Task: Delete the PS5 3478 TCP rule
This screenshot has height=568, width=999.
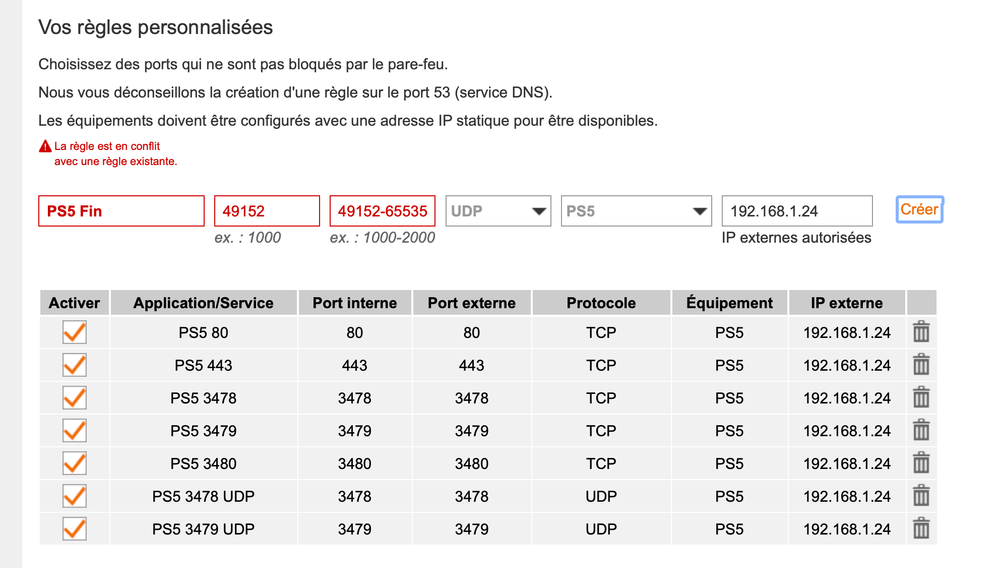Action: (921, 398)
